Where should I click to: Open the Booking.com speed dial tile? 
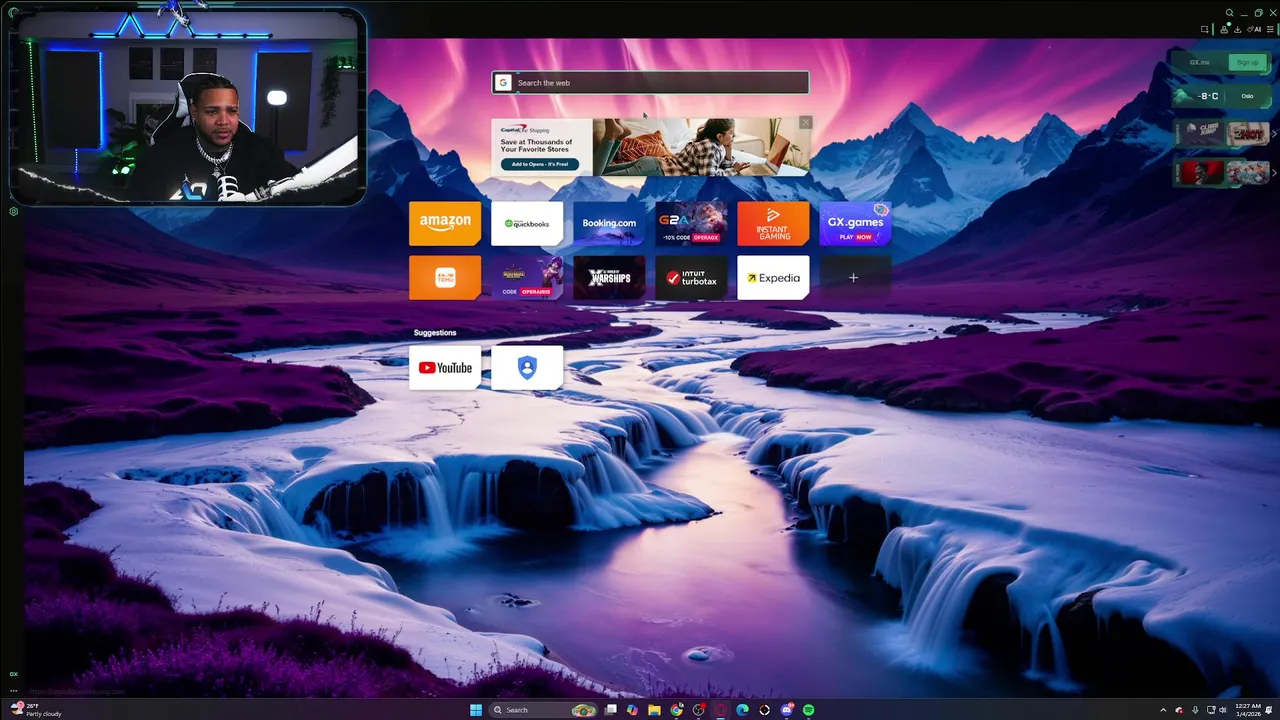[609, 223]
